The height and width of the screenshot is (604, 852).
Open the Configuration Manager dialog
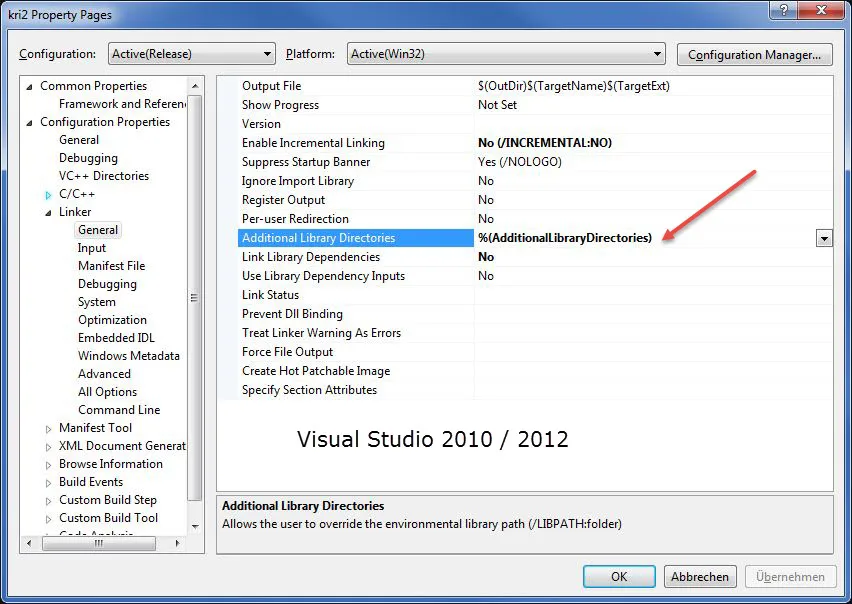(754, 55)
